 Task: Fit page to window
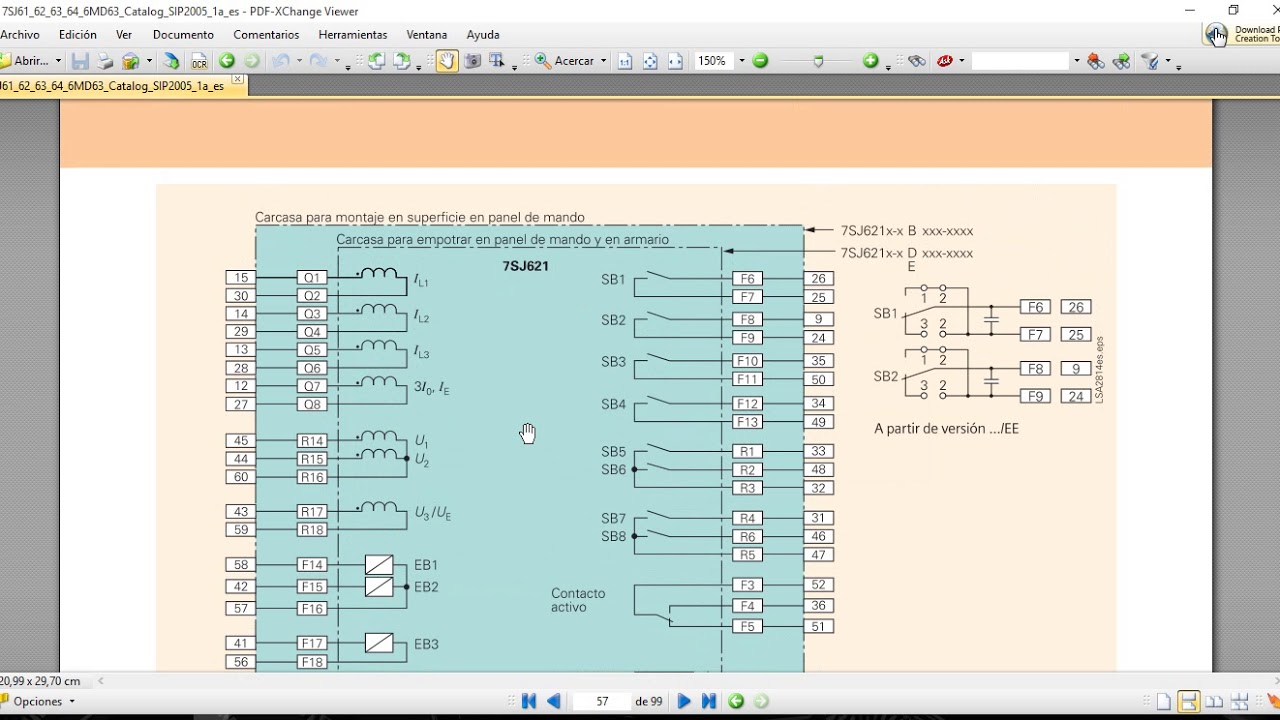[x=650, y=61]
